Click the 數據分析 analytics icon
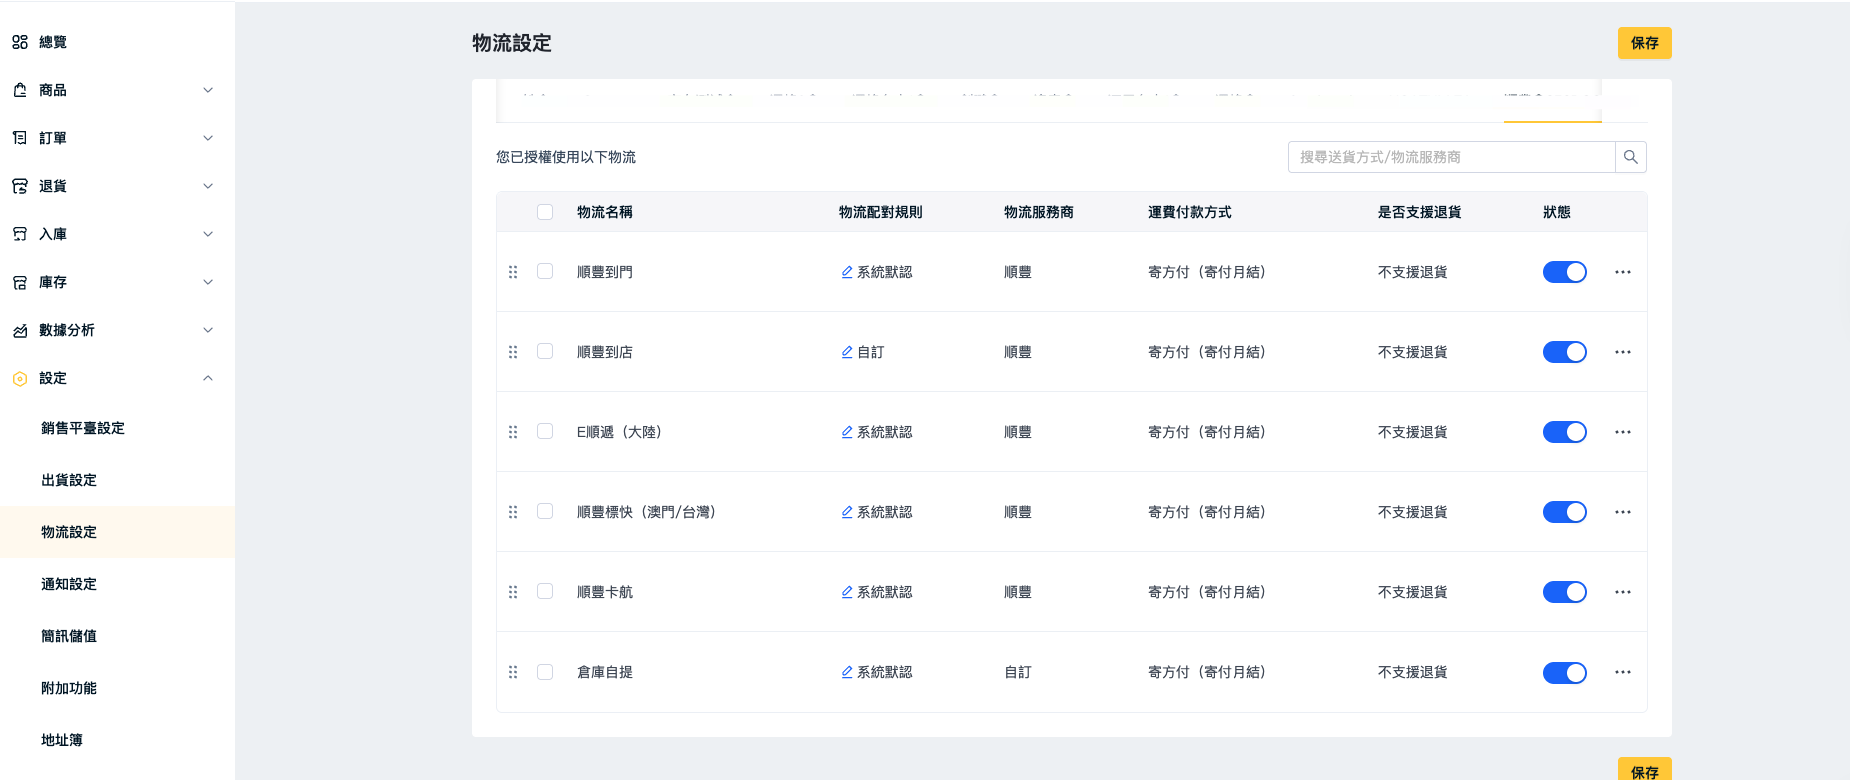The height and width of the screenshot is (780, 1850). tap(20, 330)
